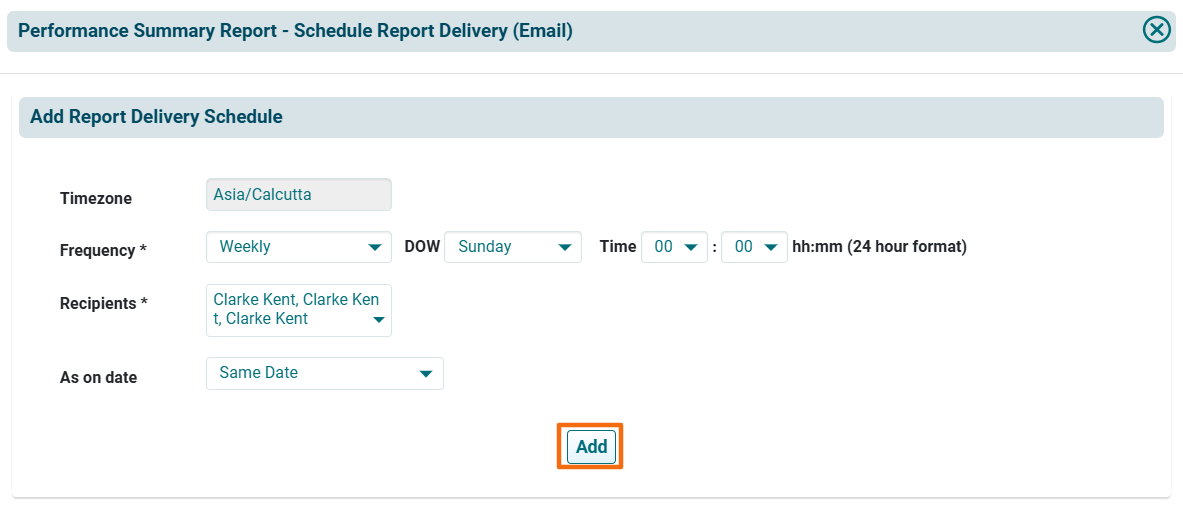Click the Add button
This screenshot has height=507, width=1183.
pos(591,447)
